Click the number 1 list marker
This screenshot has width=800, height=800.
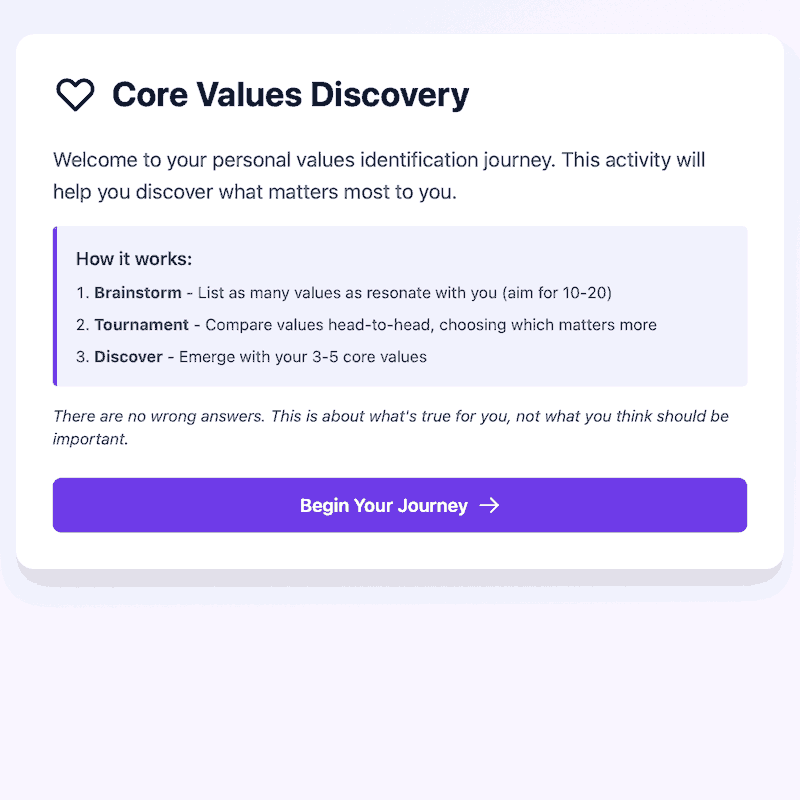click(x=82, y=293)
